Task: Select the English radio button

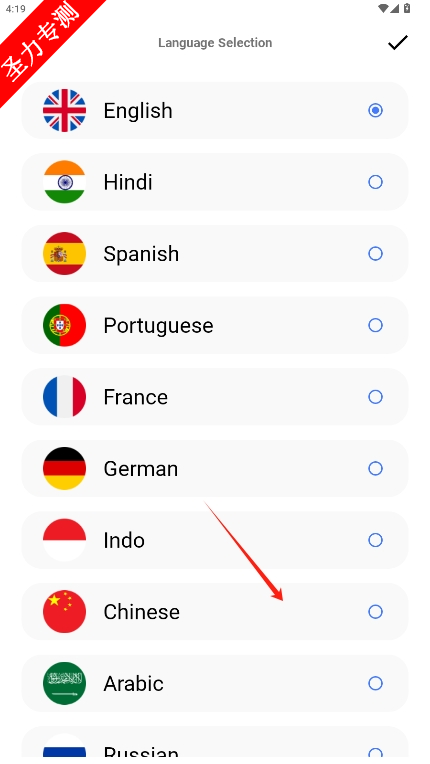Action: [x=375, y=111]
